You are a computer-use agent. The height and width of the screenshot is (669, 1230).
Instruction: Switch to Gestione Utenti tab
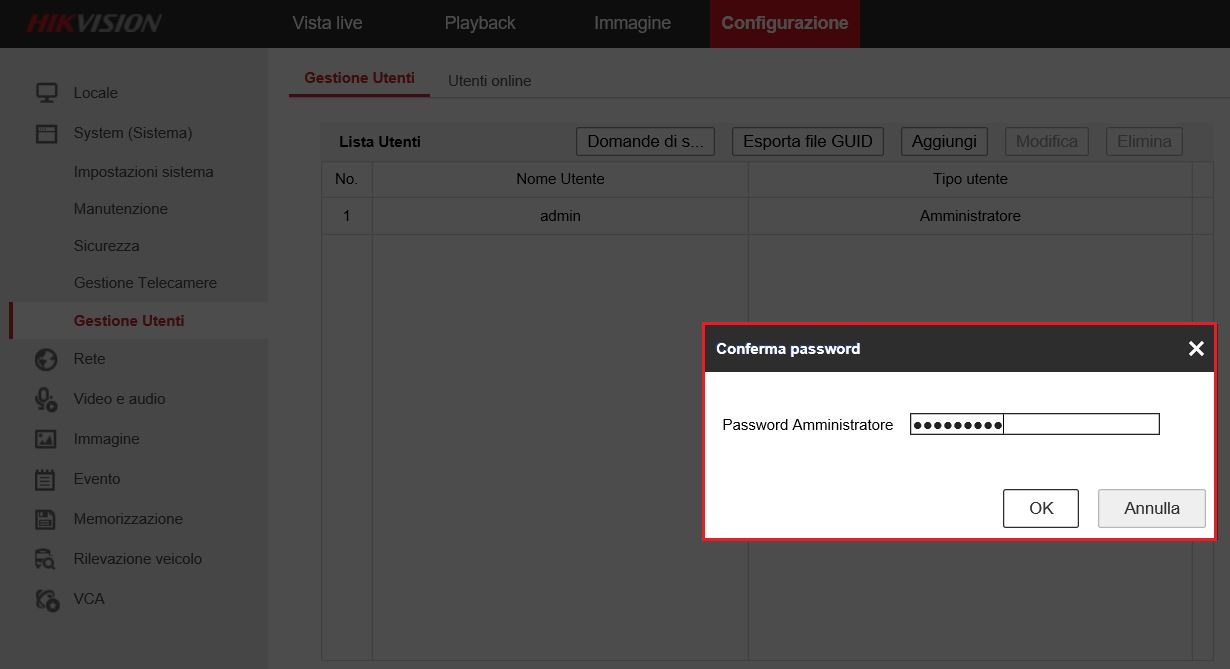coord(359,78)
